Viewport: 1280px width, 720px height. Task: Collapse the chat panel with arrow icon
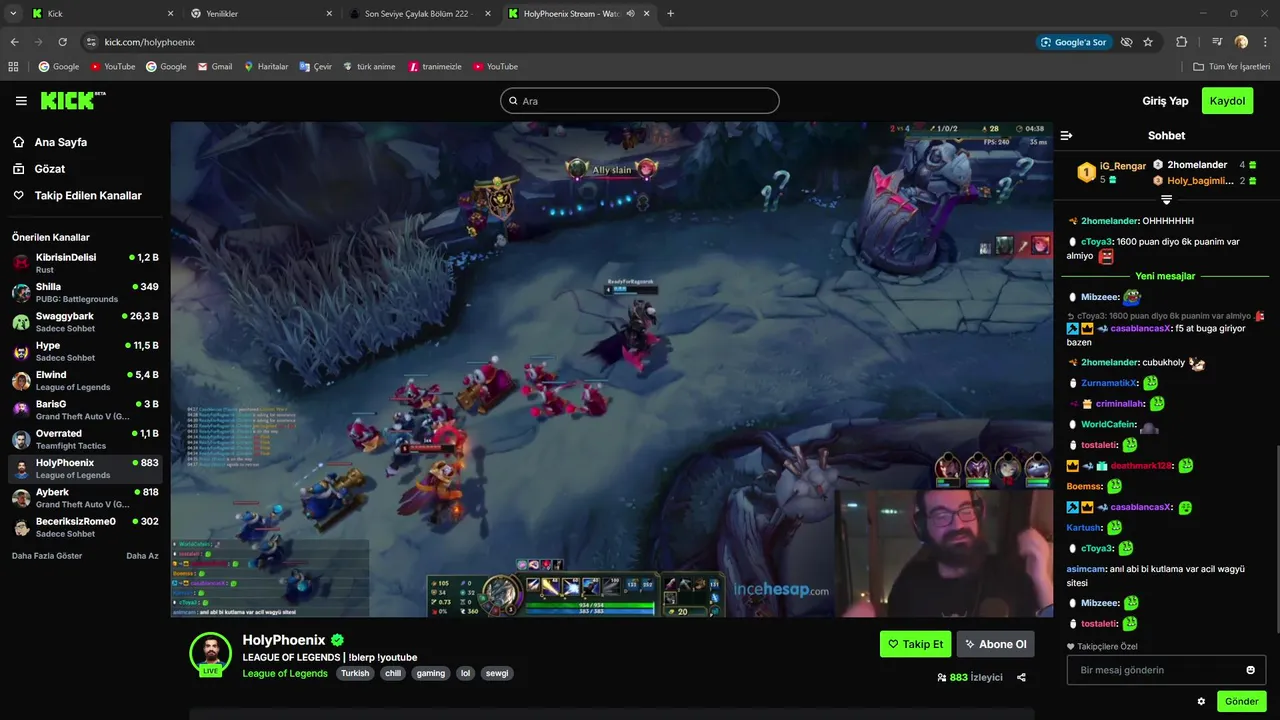click(x=1066, y=135)
